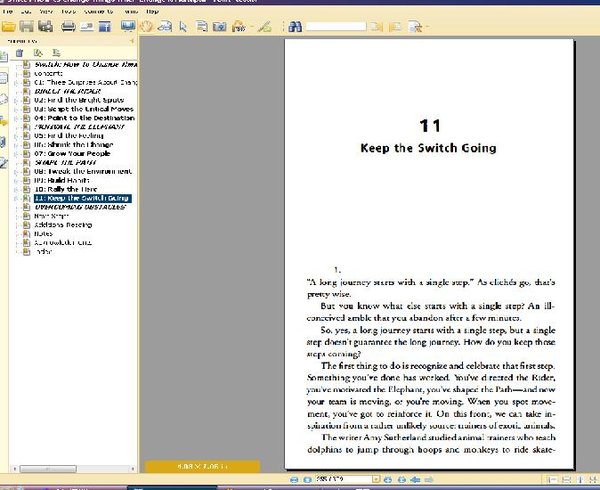Select the arrow pointer tool
The image size is (600, 490).
pyautogui.click(x=183, y=26)
